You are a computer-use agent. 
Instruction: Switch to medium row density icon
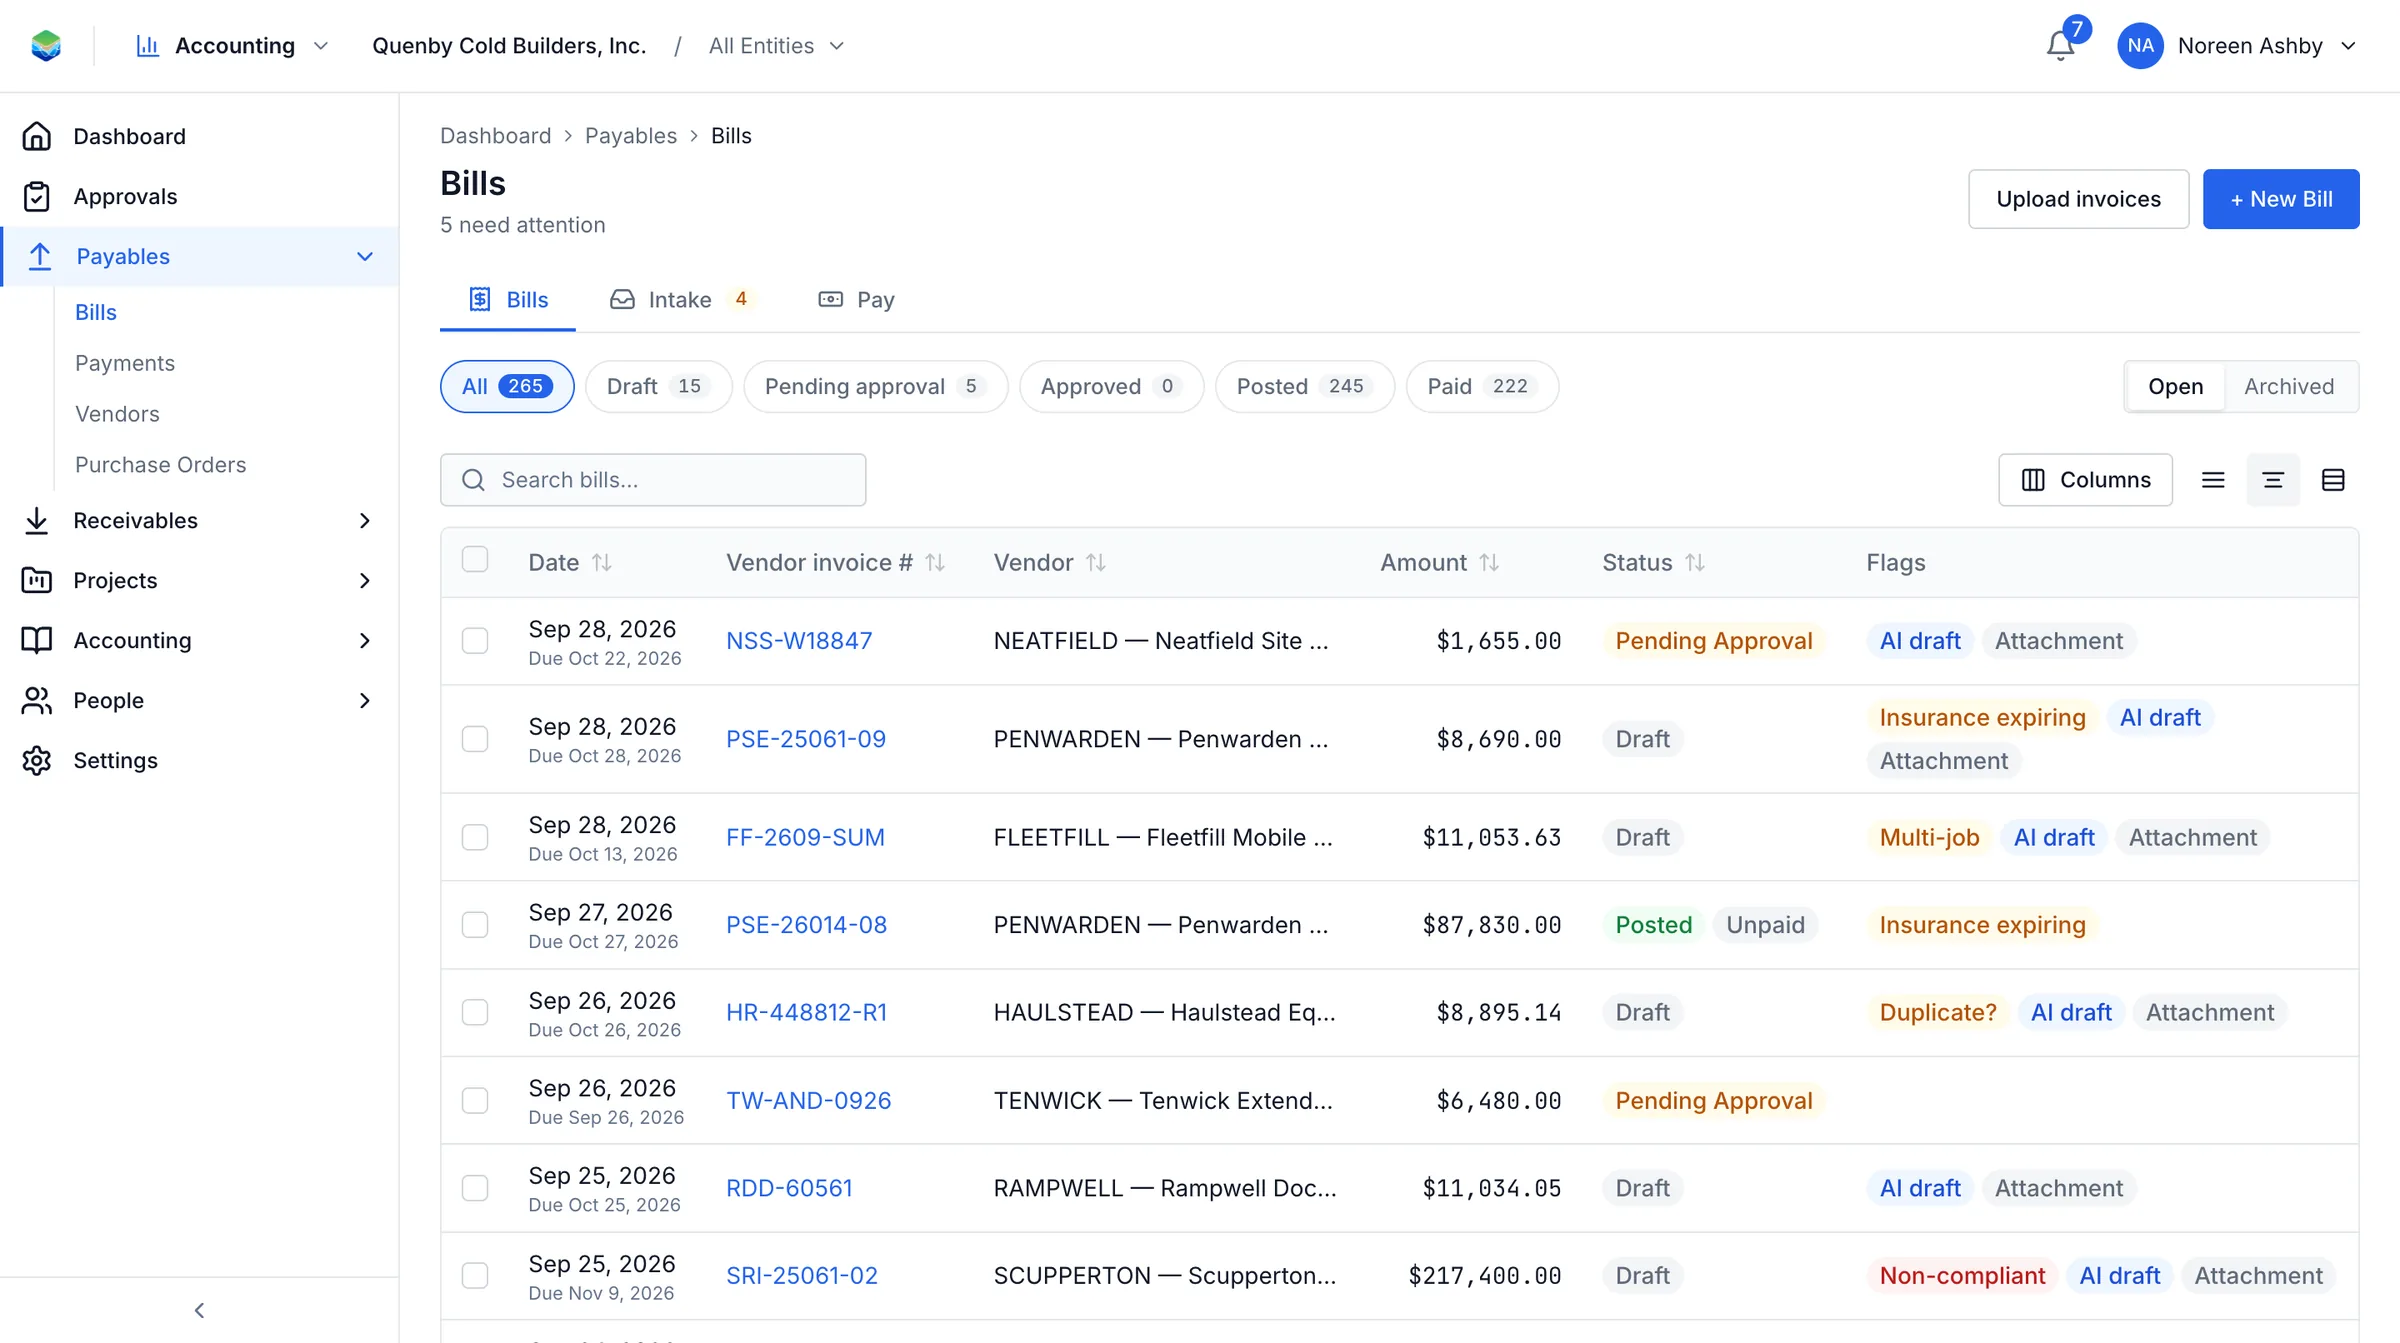(x=2273, y=480)
